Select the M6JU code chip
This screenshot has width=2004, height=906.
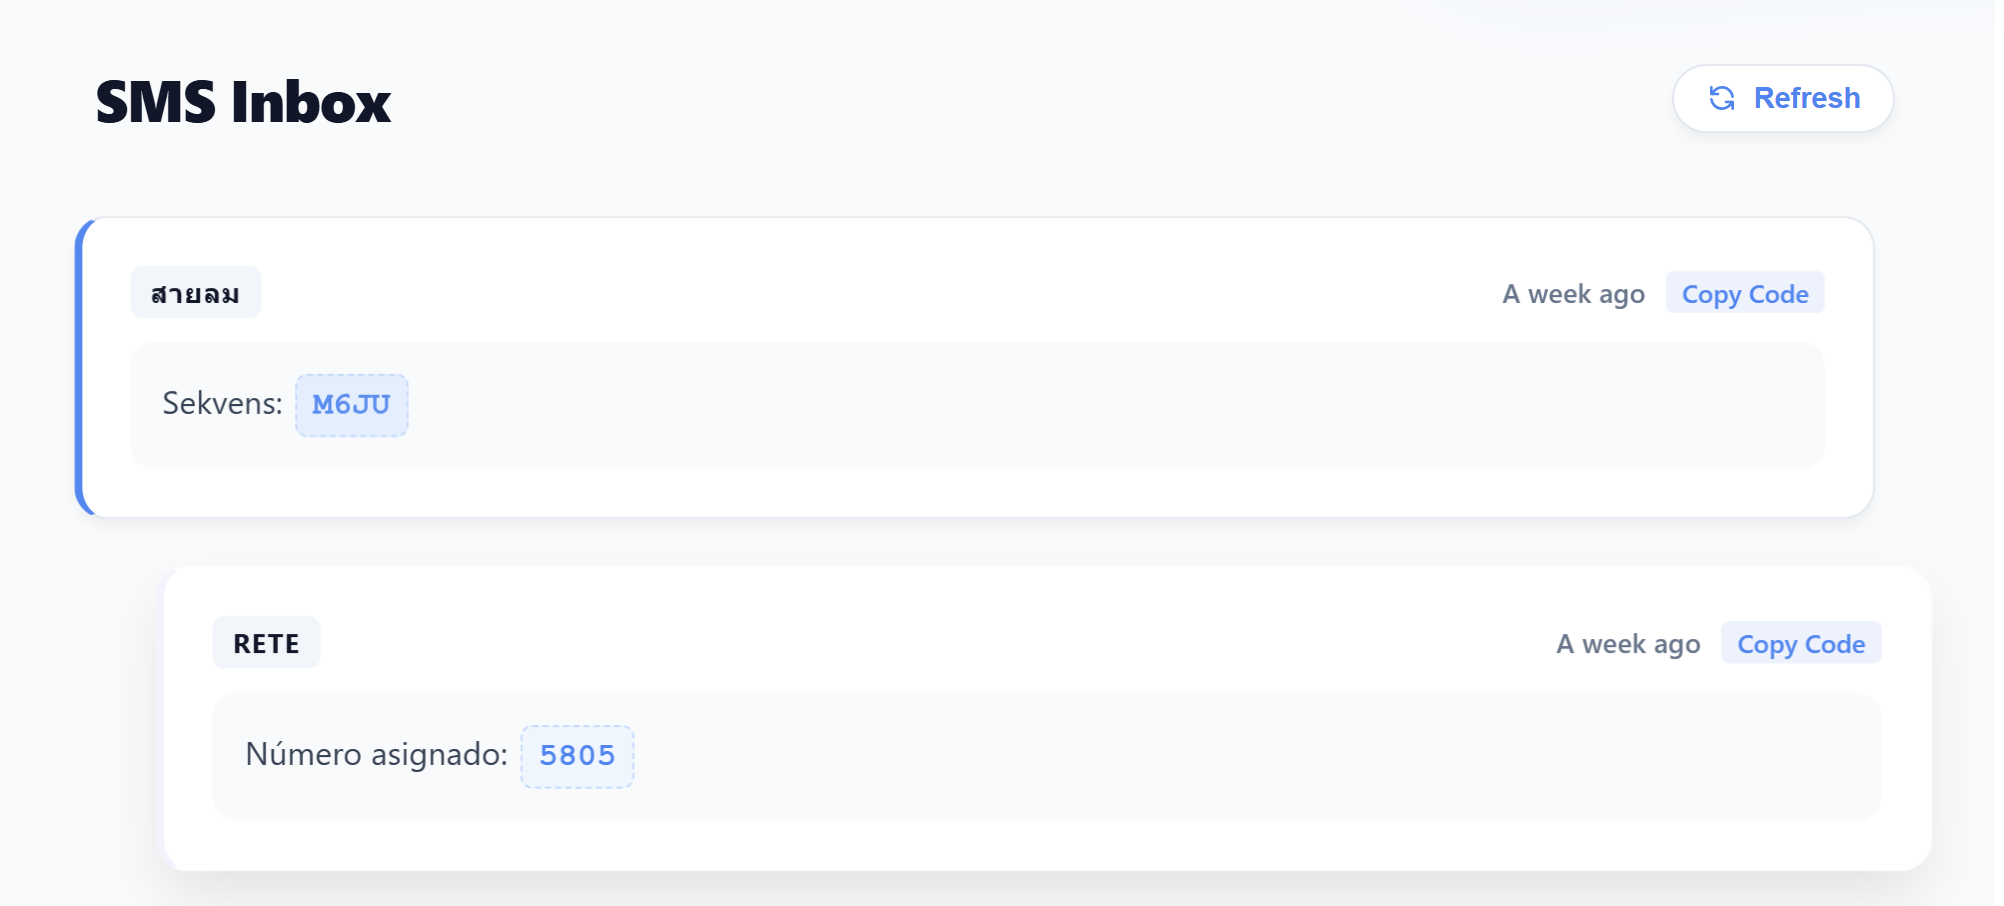tap(351, 405)
